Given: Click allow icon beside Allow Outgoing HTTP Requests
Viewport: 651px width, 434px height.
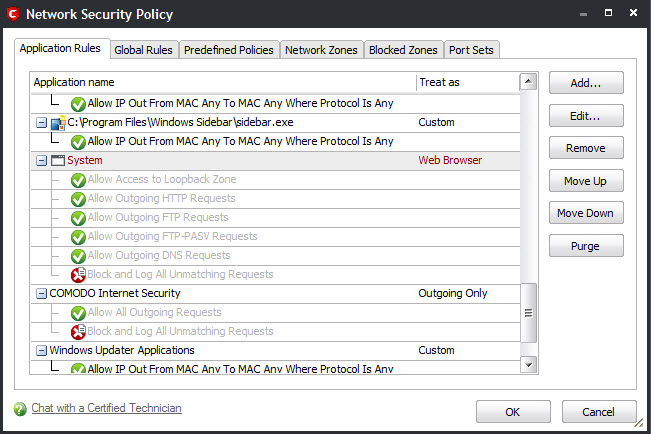Looking at the screenshot, I should tap(78, 199).
